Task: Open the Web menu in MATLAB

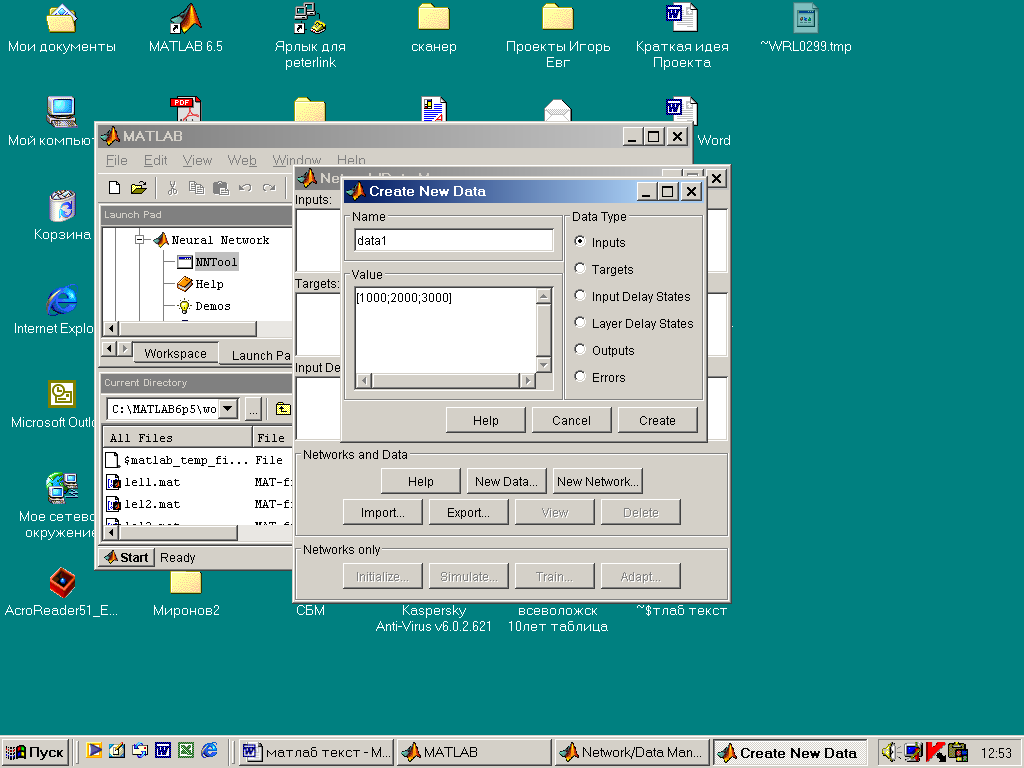Action: pyautogui.click(x=242, y=160)
